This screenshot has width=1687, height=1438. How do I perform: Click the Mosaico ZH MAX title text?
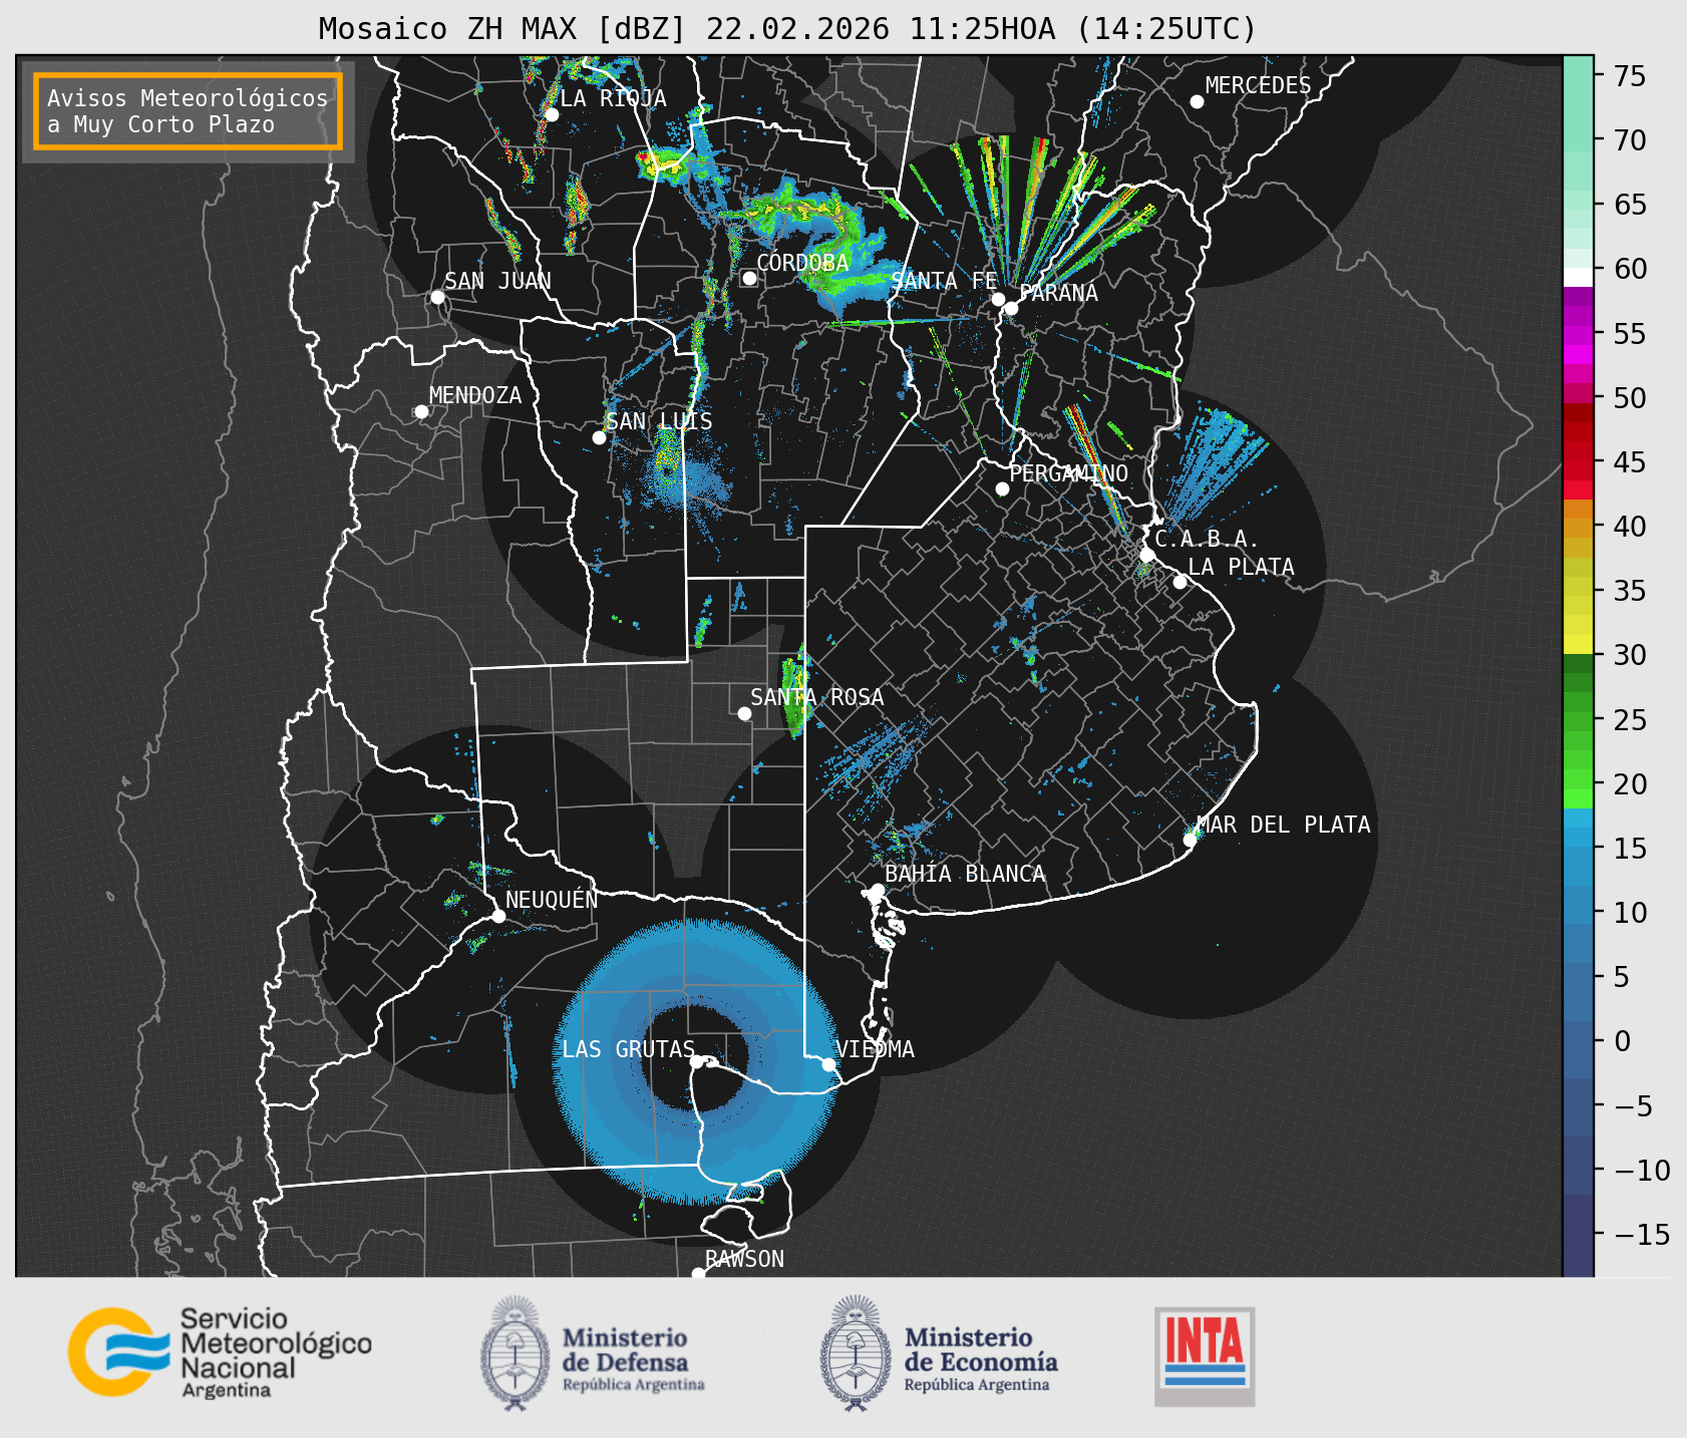tap(786, 28)
